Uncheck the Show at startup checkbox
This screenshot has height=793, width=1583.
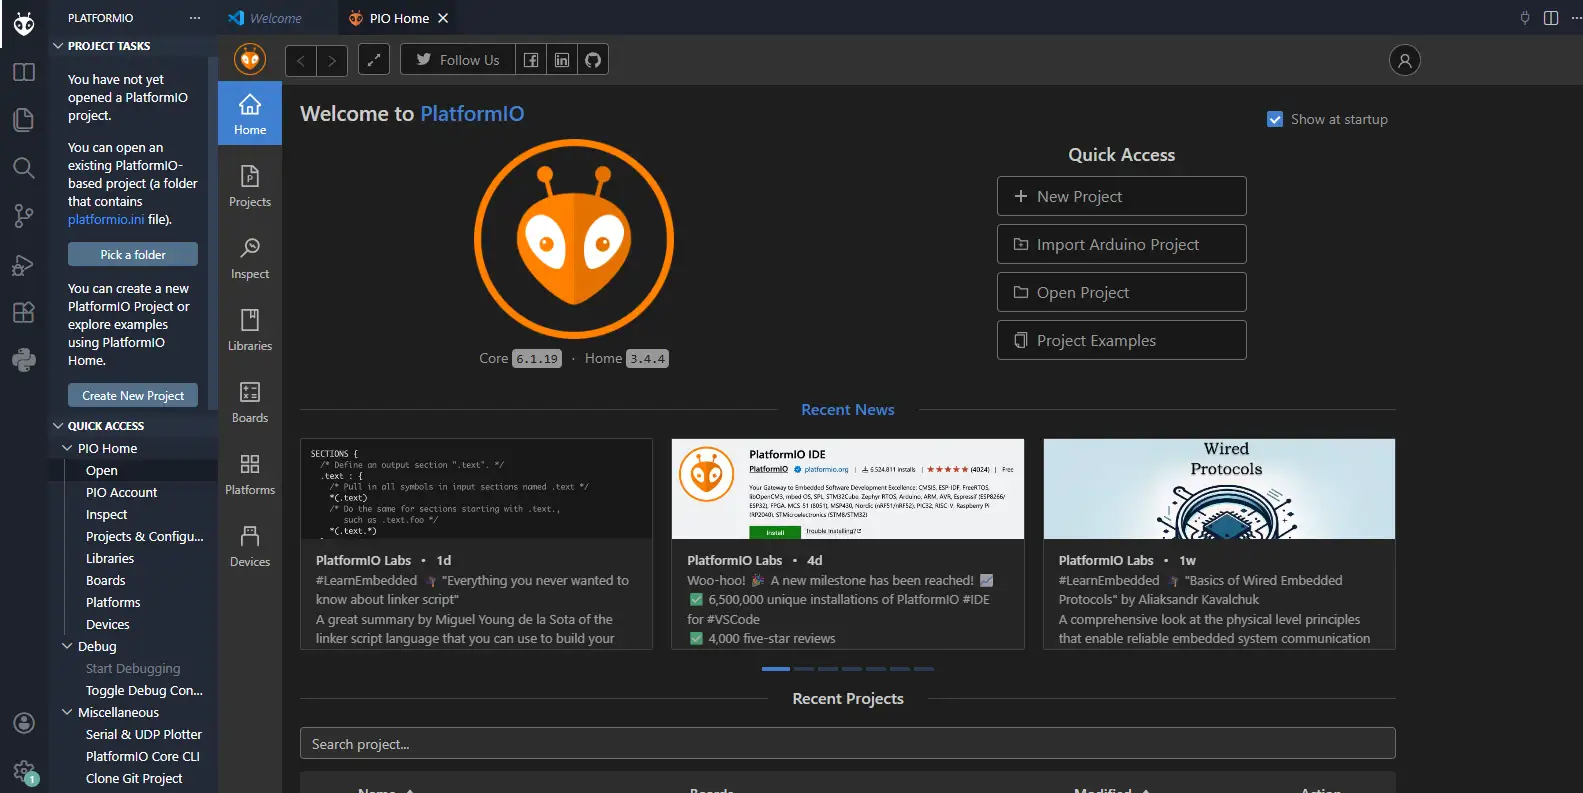(1275, 119)
